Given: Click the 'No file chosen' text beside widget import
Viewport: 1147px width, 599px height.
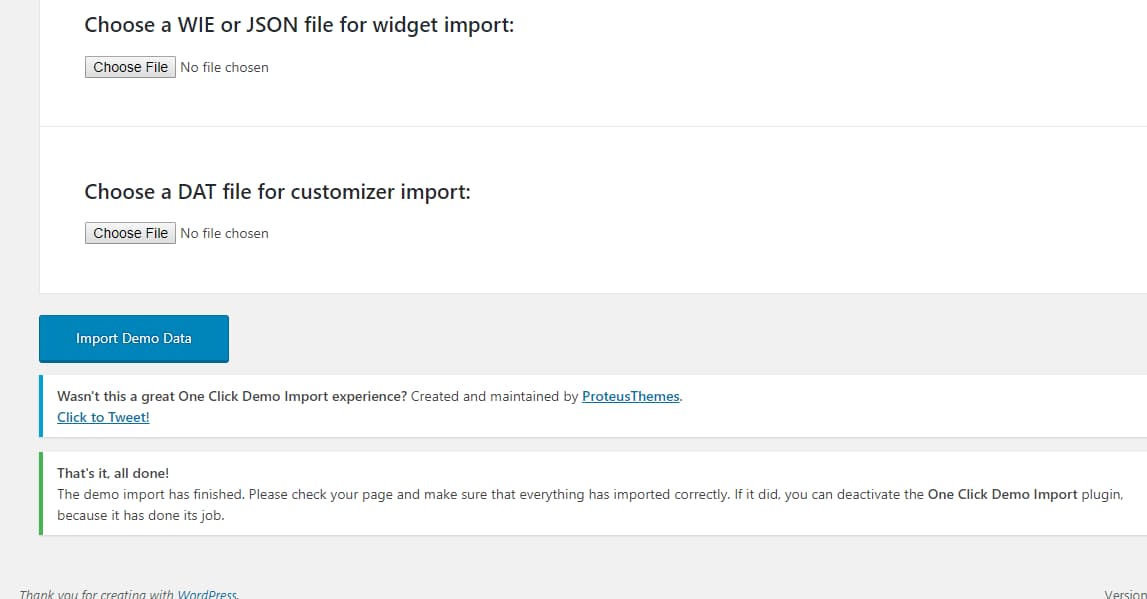Looking at the screenshot, I should tap(224, 67).
